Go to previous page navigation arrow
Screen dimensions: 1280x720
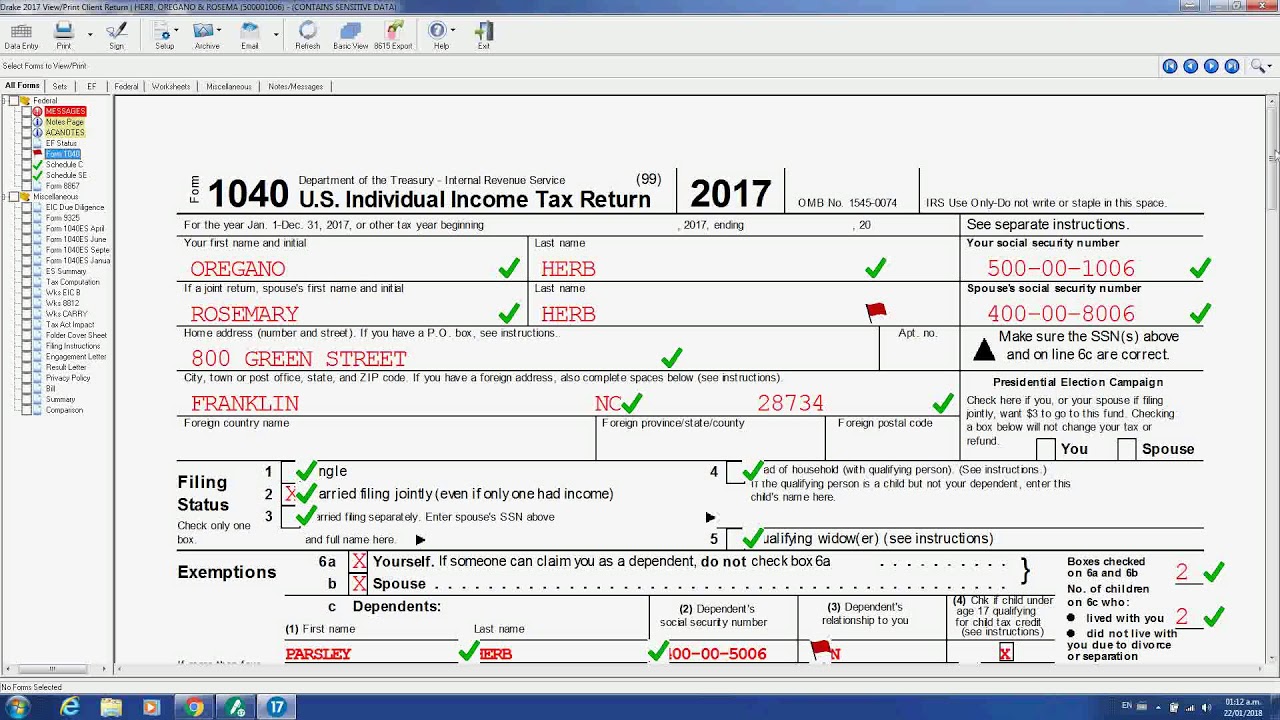click(x=1190, y=66)
